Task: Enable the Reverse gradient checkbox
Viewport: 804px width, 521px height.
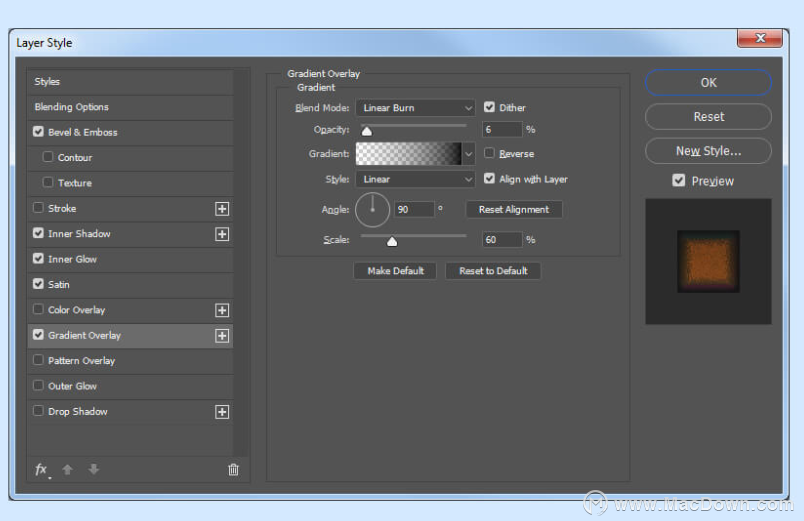Action: tap(489, 153)
